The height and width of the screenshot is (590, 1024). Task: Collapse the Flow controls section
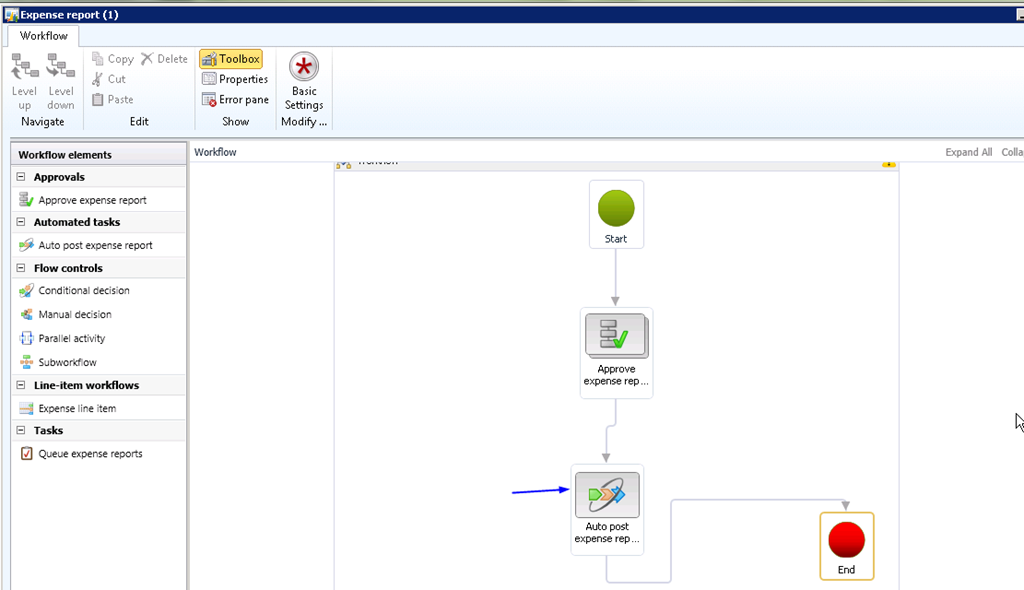21,268
